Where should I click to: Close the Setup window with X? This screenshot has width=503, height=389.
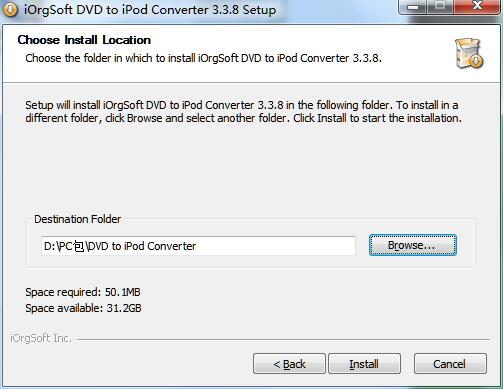coord(477,7)
